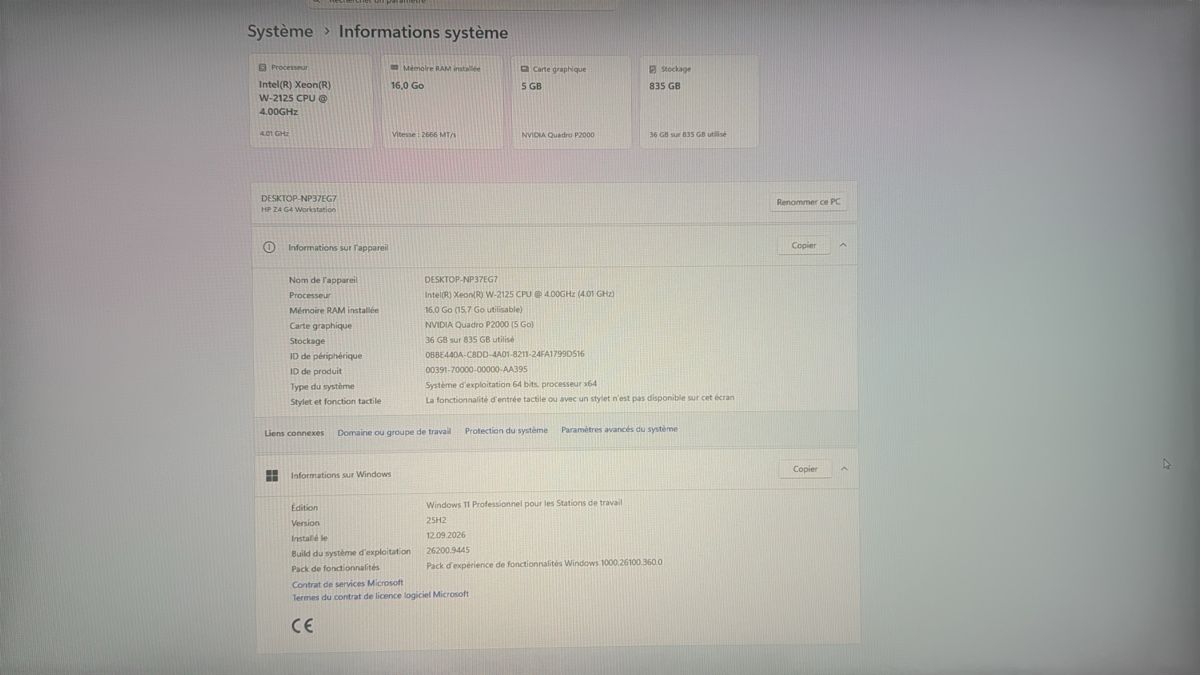The height and width of the screenshot is (675, 1200).
Task: Click the Nom de l'appareil value DESKTOP-NP37EG7
Action: coord(461,279)
